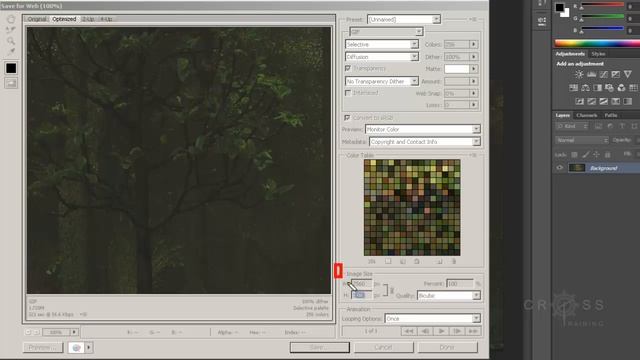Open the Quality Bicubic dropdown
This screenshot has height=360, width=640.
coord(449,296)
